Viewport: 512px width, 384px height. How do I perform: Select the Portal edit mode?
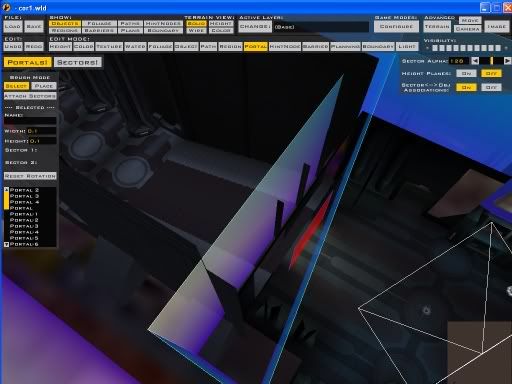tap(256, 47)
